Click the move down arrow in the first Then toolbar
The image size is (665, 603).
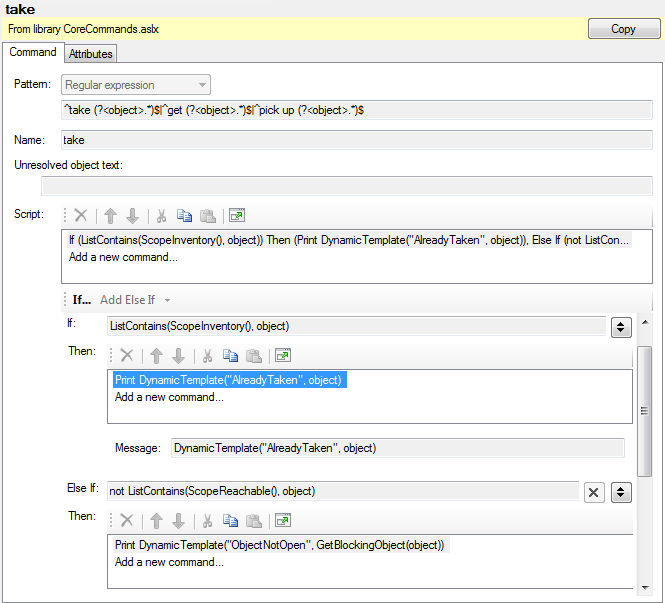[178, 355]
